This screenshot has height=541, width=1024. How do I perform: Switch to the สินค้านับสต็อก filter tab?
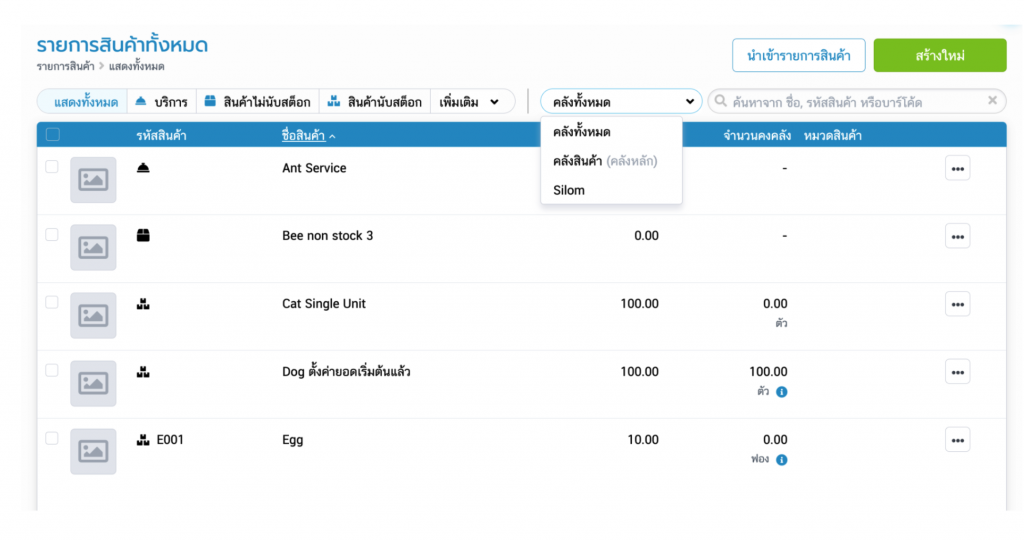375,102
